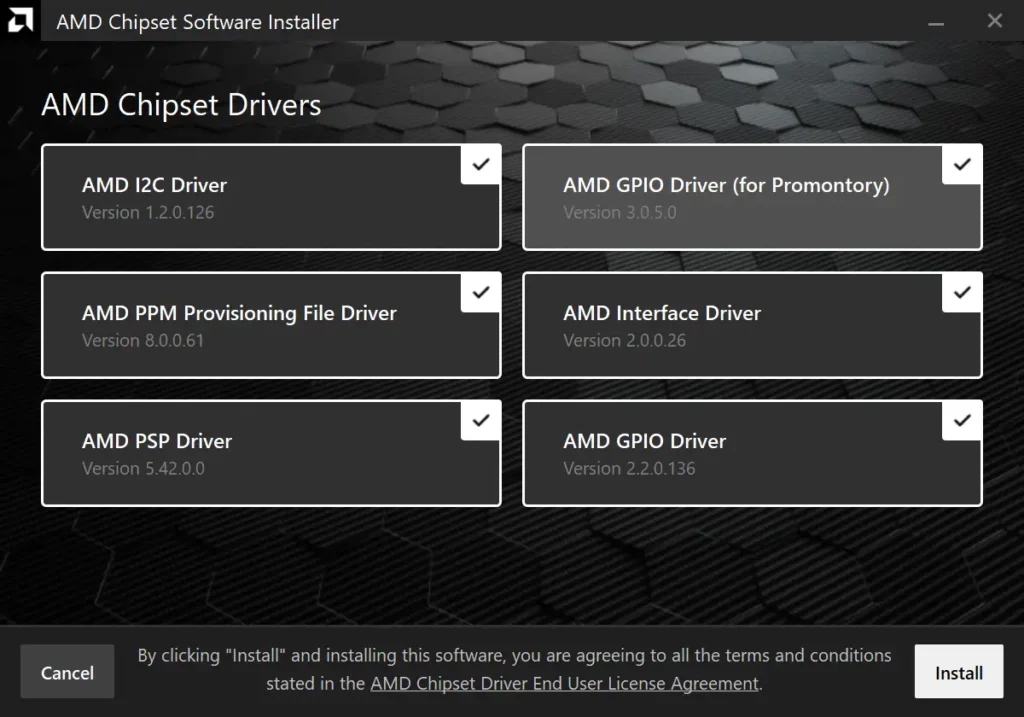Click the AMD GPIO Driver title in bottom card

[645, 441]
